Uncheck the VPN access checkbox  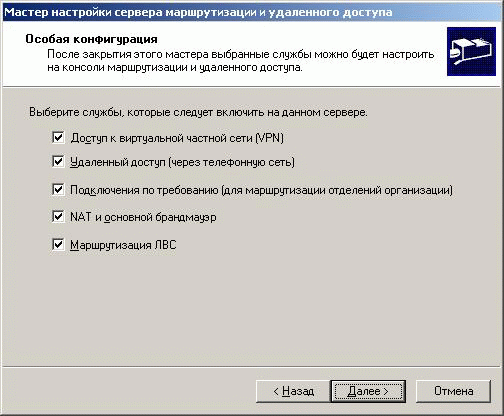coord(58,137)
